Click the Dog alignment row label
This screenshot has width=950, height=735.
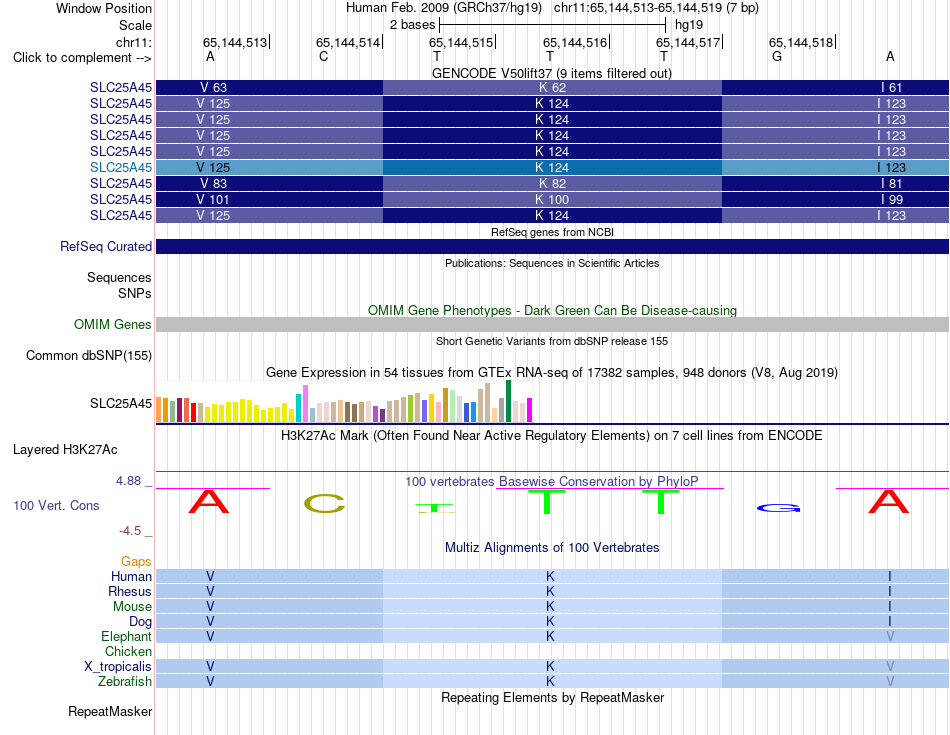140,622
